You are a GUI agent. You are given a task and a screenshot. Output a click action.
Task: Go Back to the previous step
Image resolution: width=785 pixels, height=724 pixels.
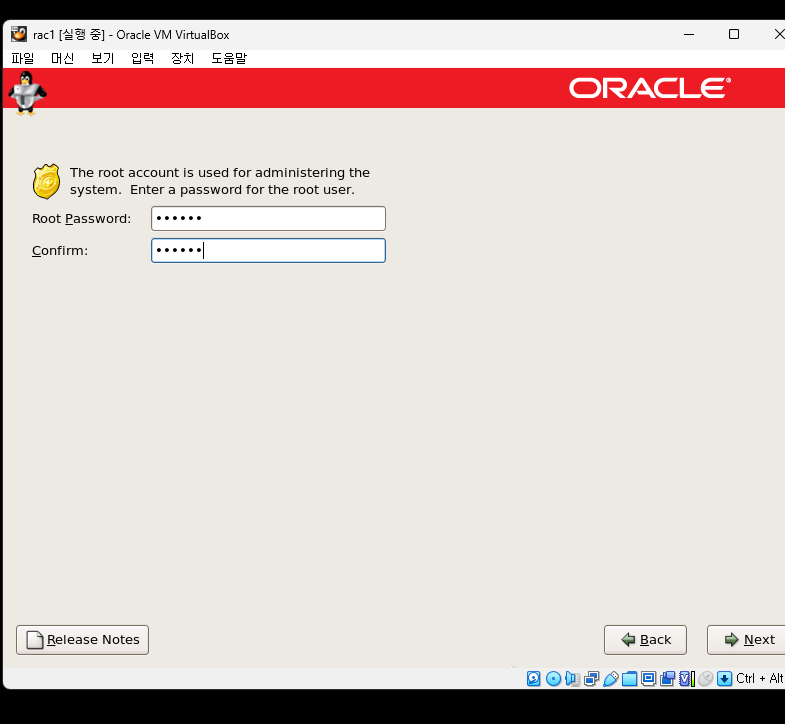[x=645, y=640]
